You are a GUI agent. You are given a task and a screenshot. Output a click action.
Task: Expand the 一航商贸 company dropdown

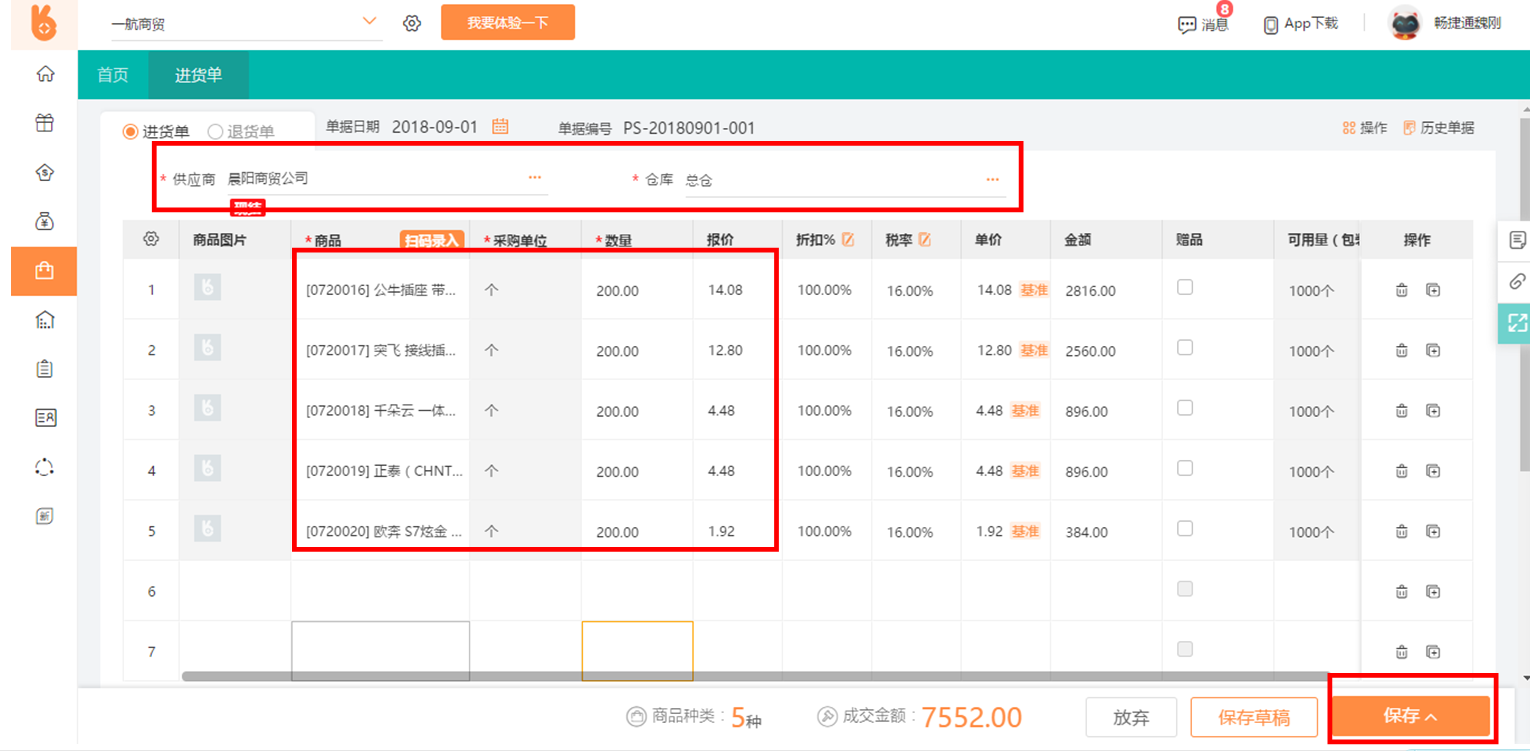tap(369, 22)
